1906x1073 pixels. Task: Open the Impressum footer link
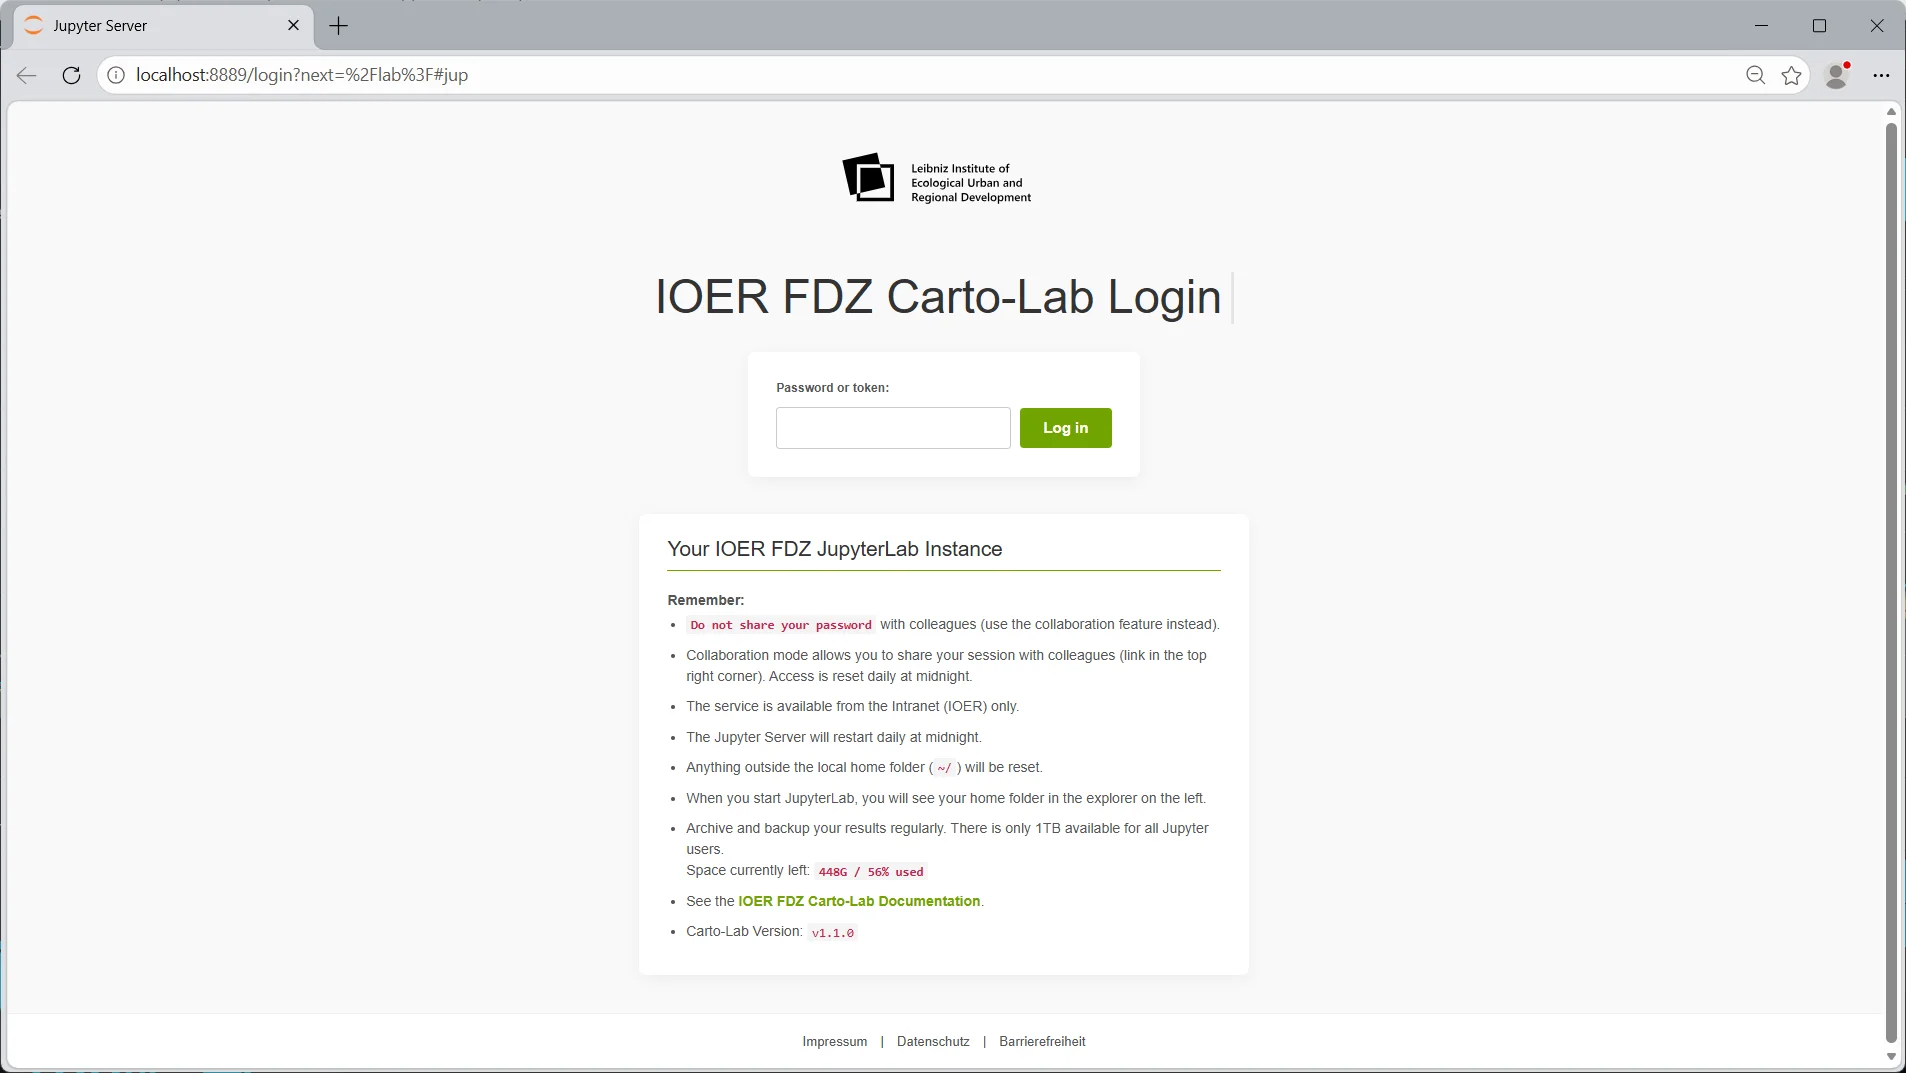click(x=834, y=1041)
